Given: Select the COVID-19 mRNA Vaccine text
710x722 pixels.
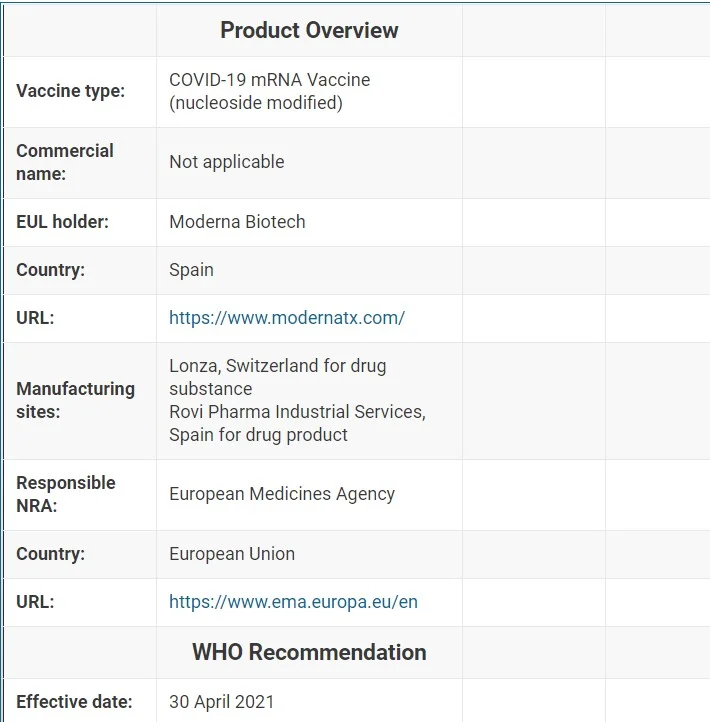Looking at the screenshot, I should pos(269,80).
